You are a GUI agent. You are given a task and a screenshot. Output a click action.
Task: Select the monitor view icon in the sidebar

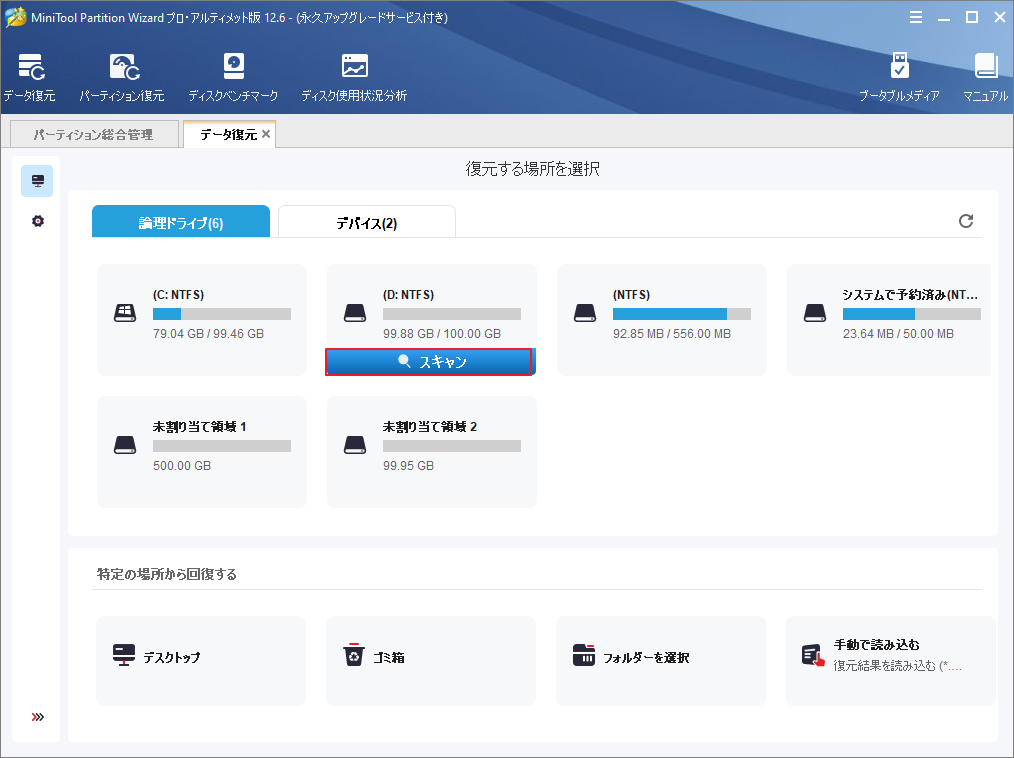point(38,180)
